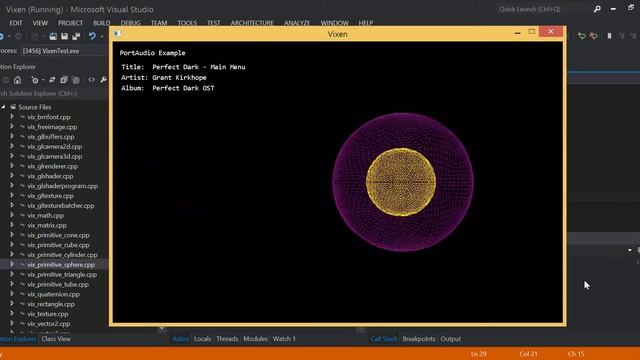The height and width of the screenshot is (360, 640).
Task: Open the EDIT menu
Action: coord(16,23)
